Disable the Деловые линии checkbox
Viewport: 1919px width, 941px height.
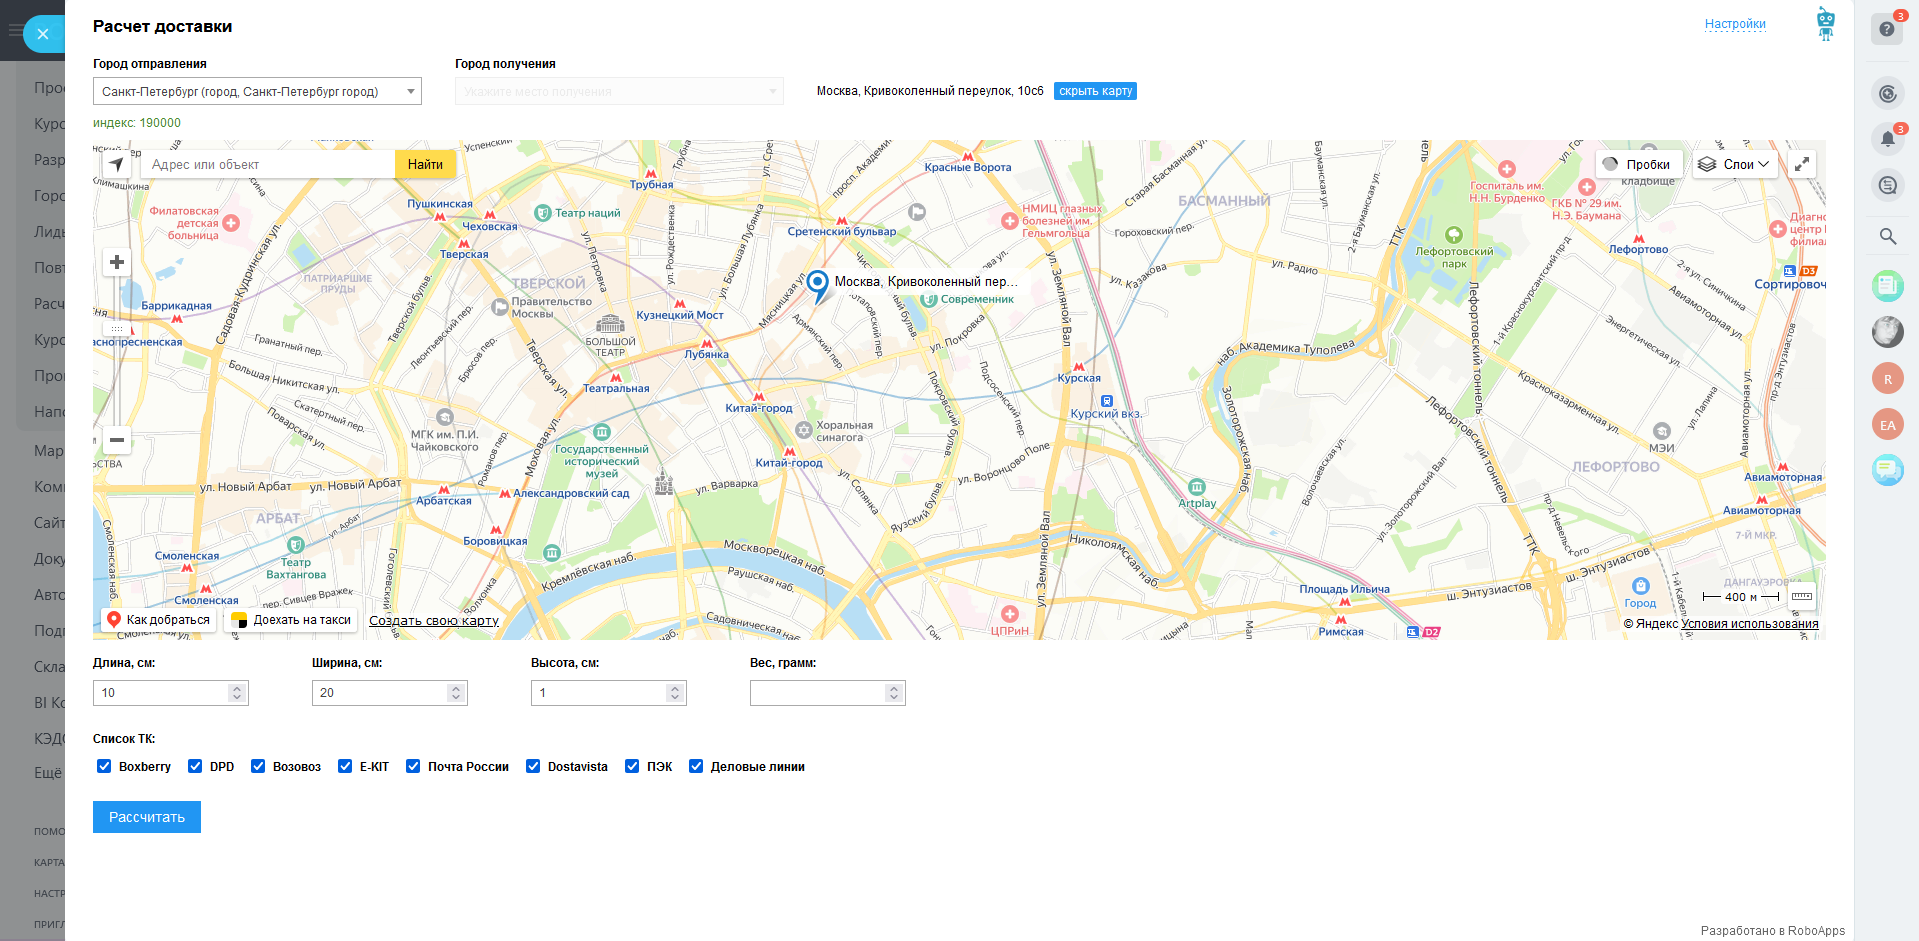click(x=696, y=766)
